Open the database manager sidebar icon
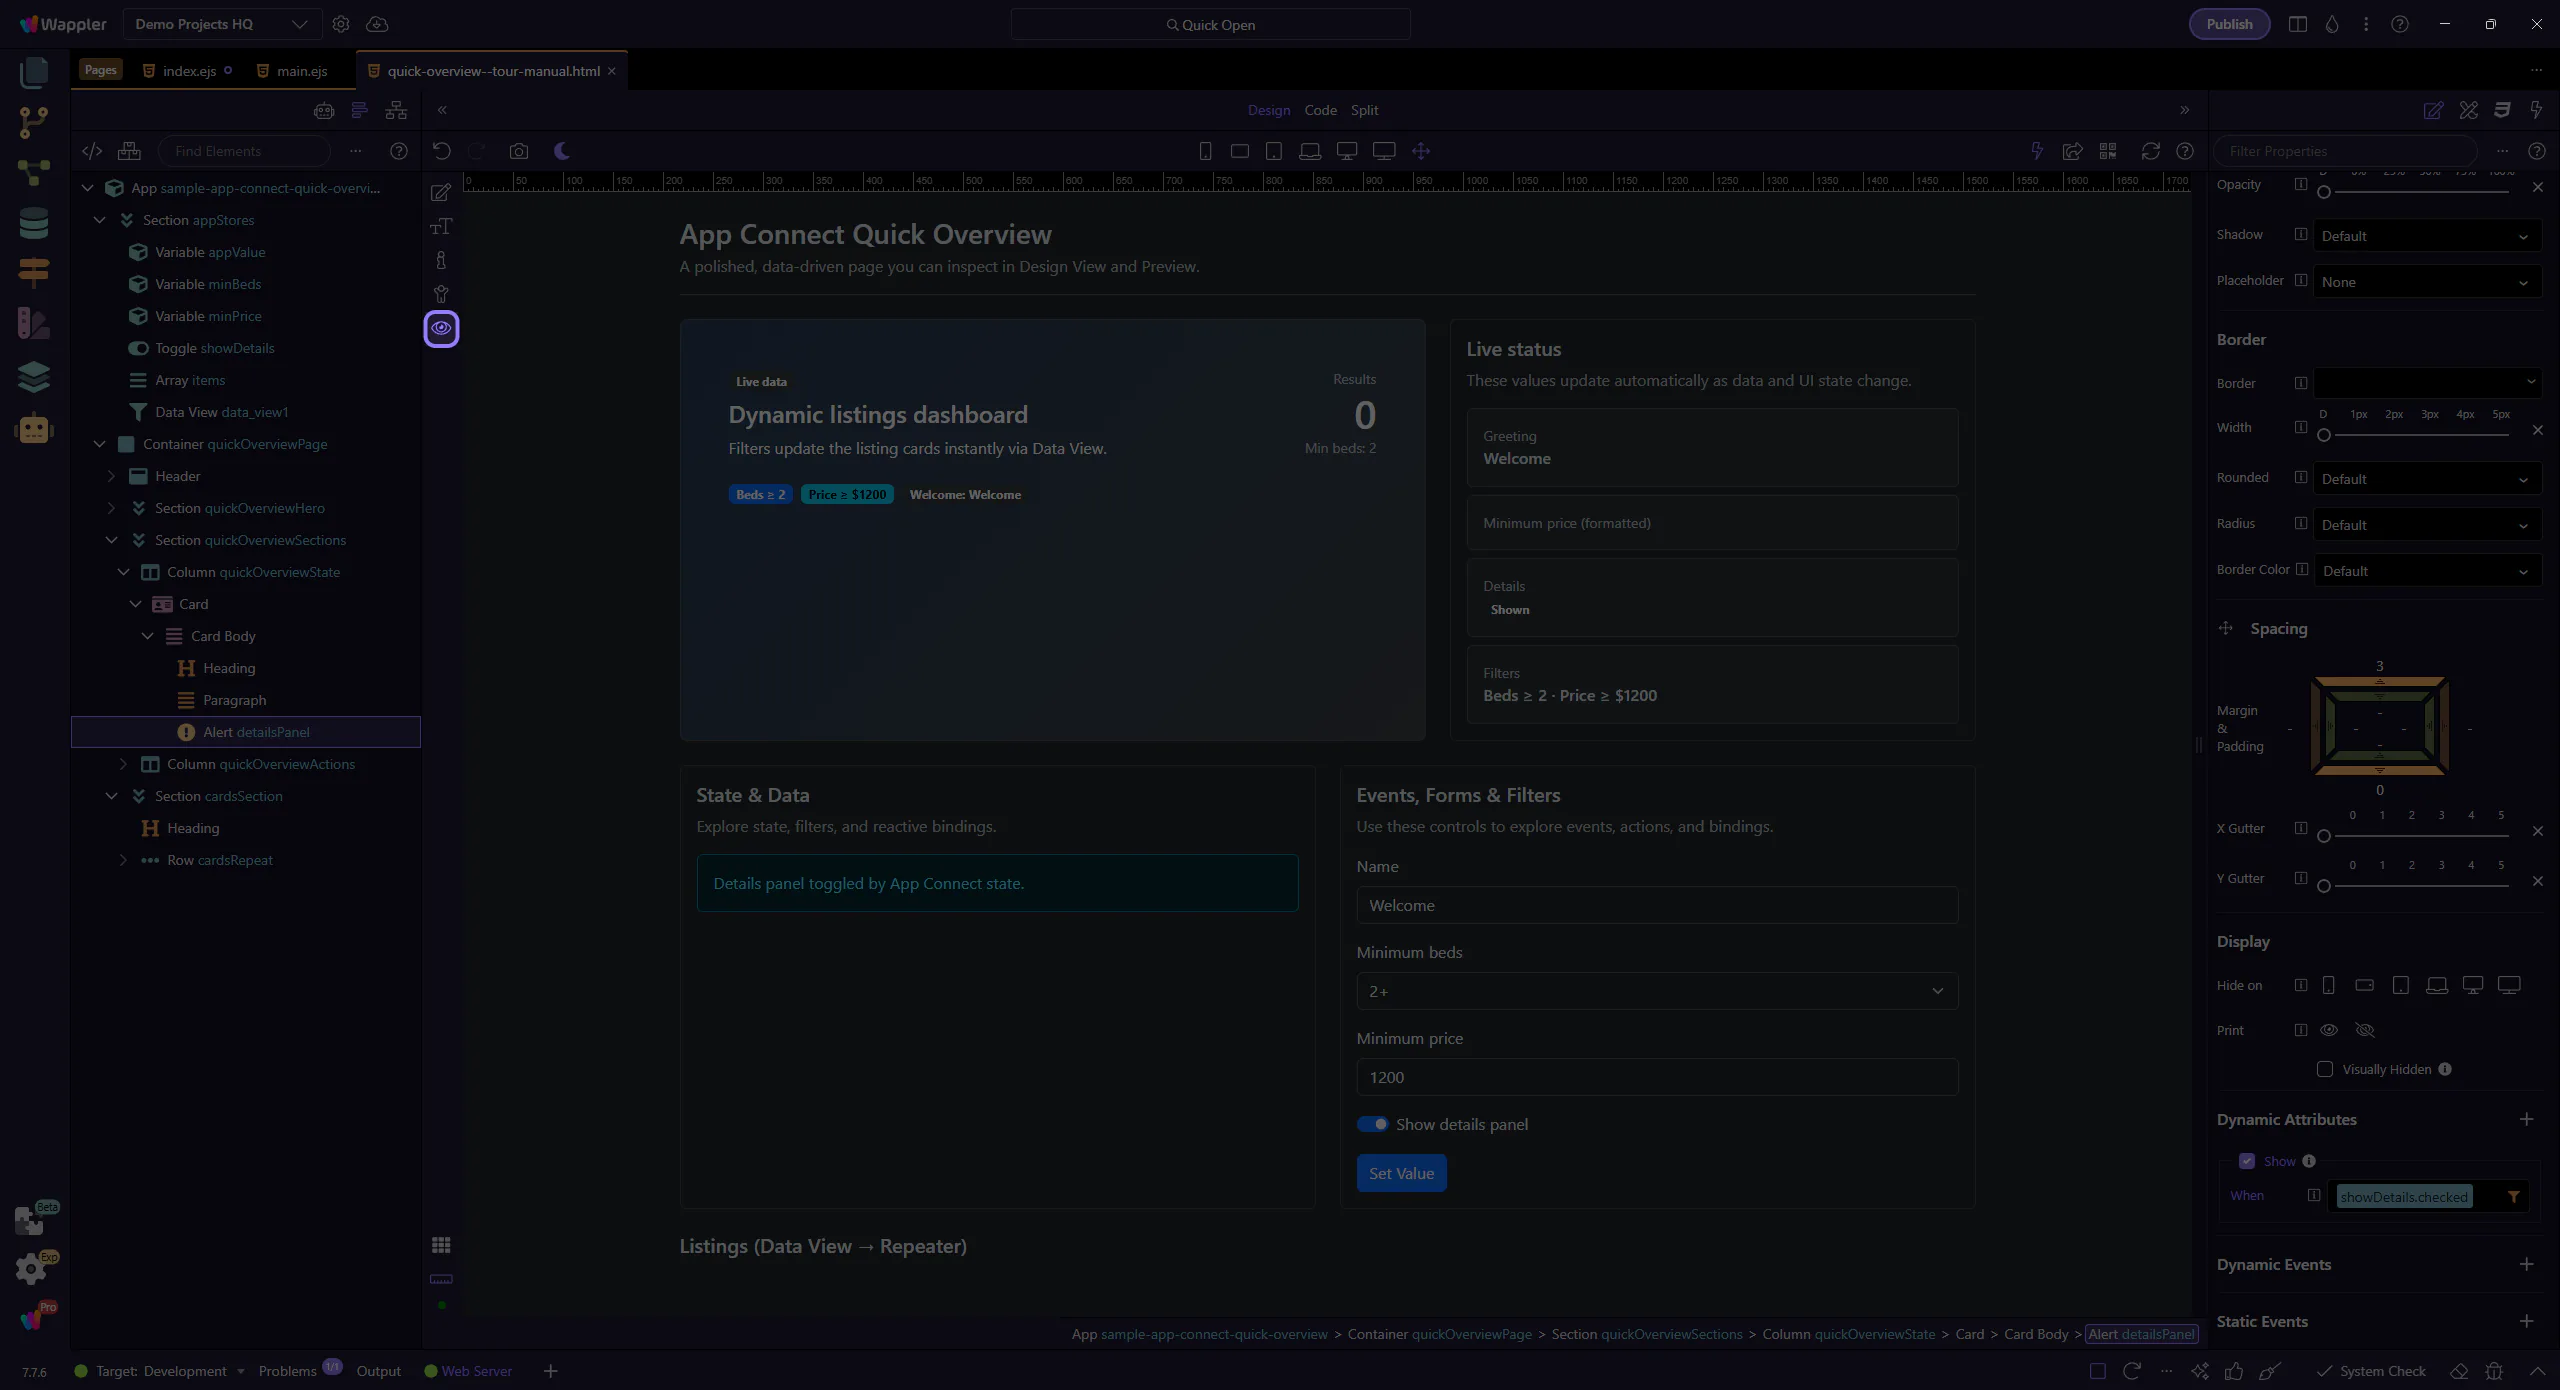2560x1390 pixels. tap(34, 223)
